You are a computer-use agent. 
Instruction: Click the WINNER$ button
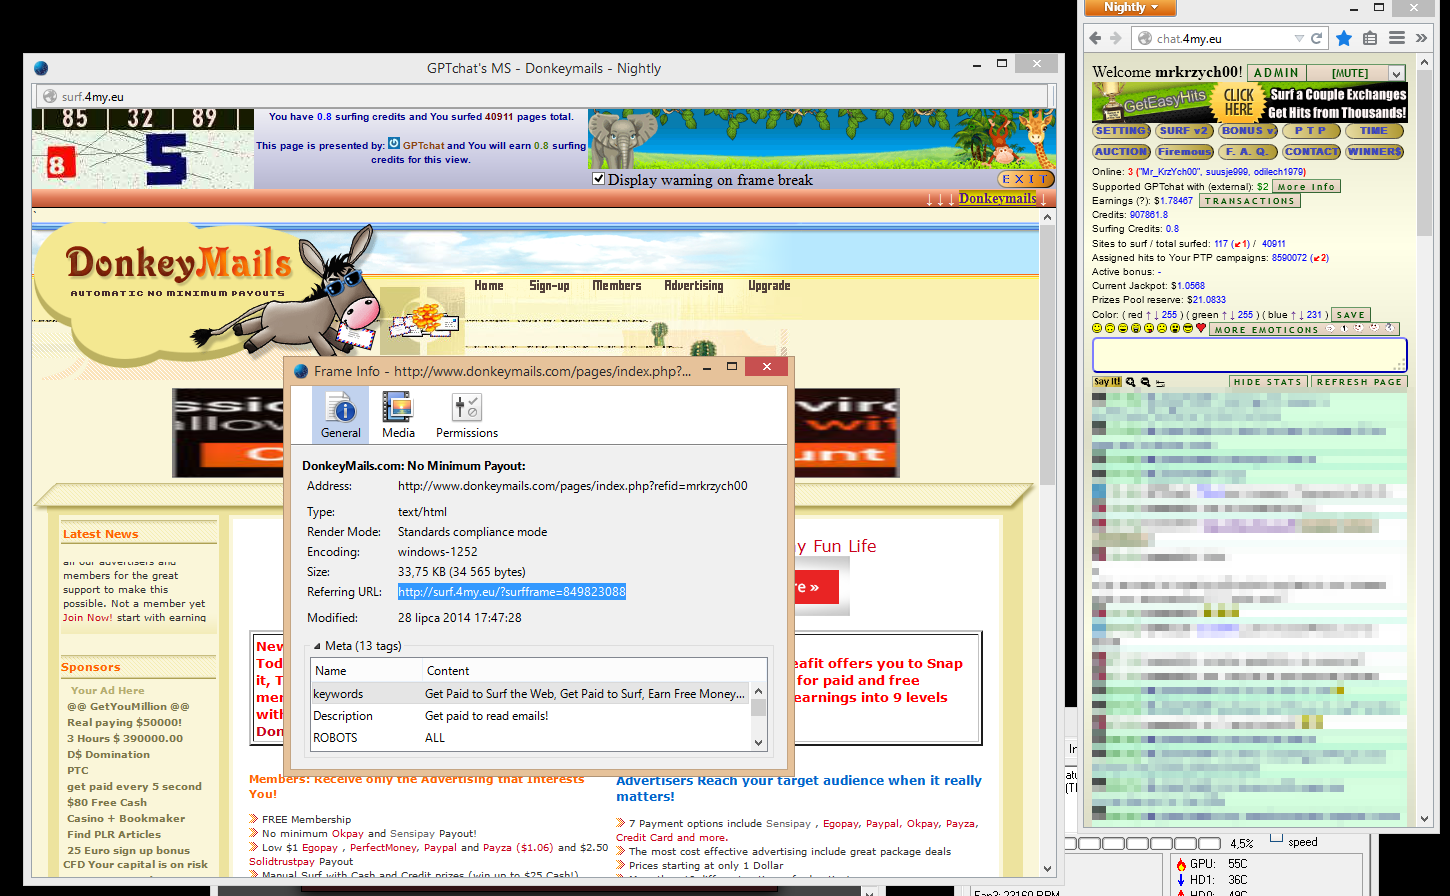pos(1375,152)
